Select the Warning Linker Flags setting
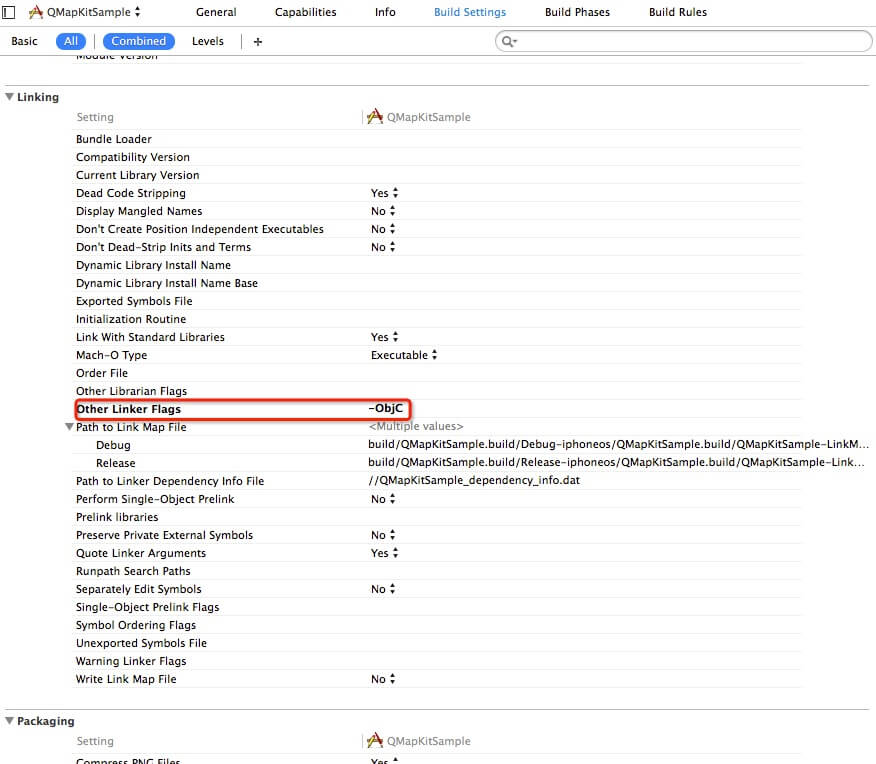The width and height of the screenshot is (876, 764). [x=131, y=661]
